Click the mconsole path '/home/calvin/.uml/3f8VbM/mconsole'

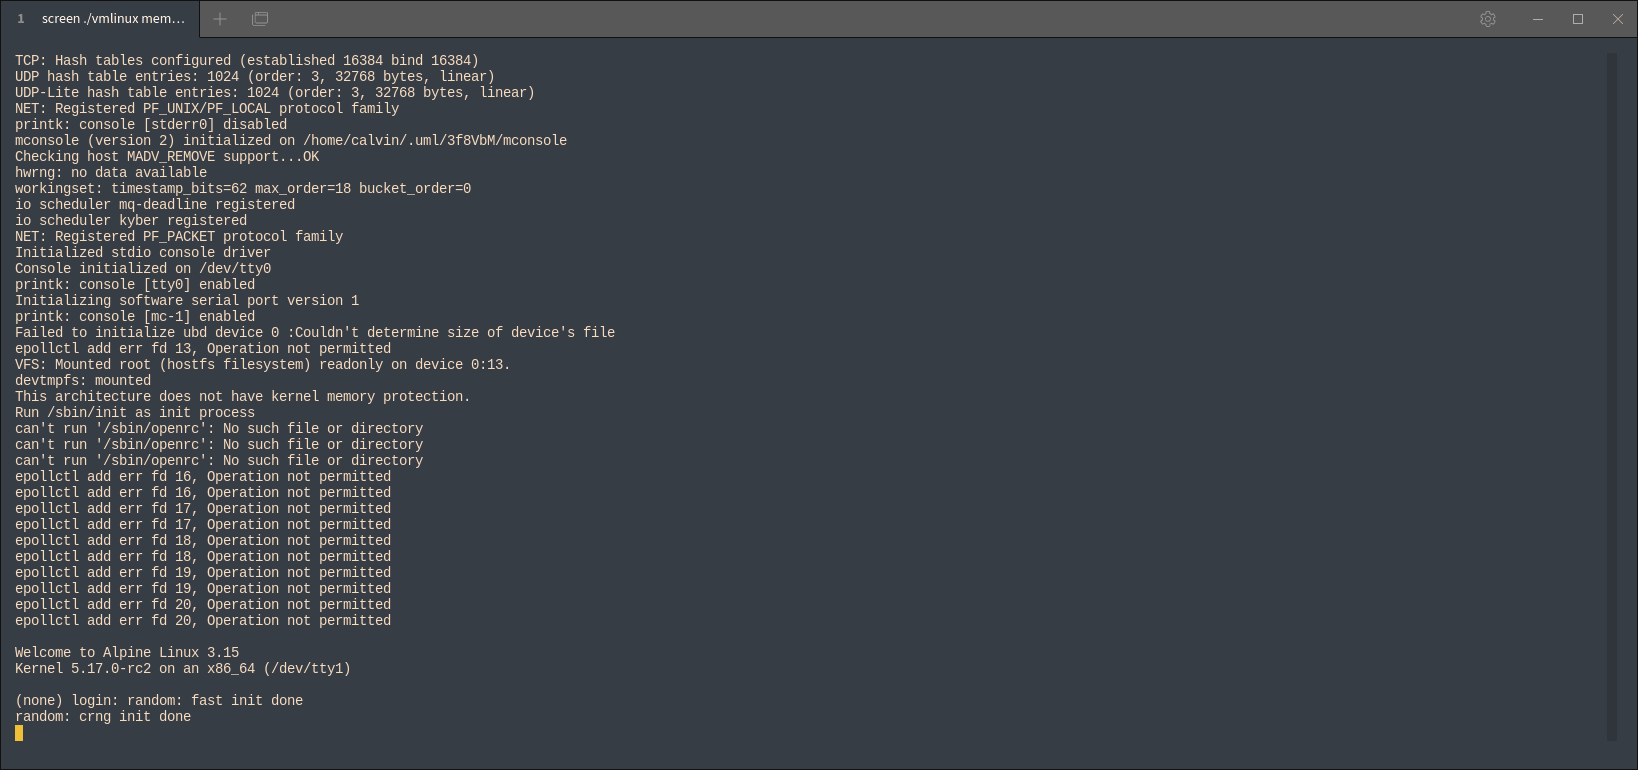click(435, 140)
